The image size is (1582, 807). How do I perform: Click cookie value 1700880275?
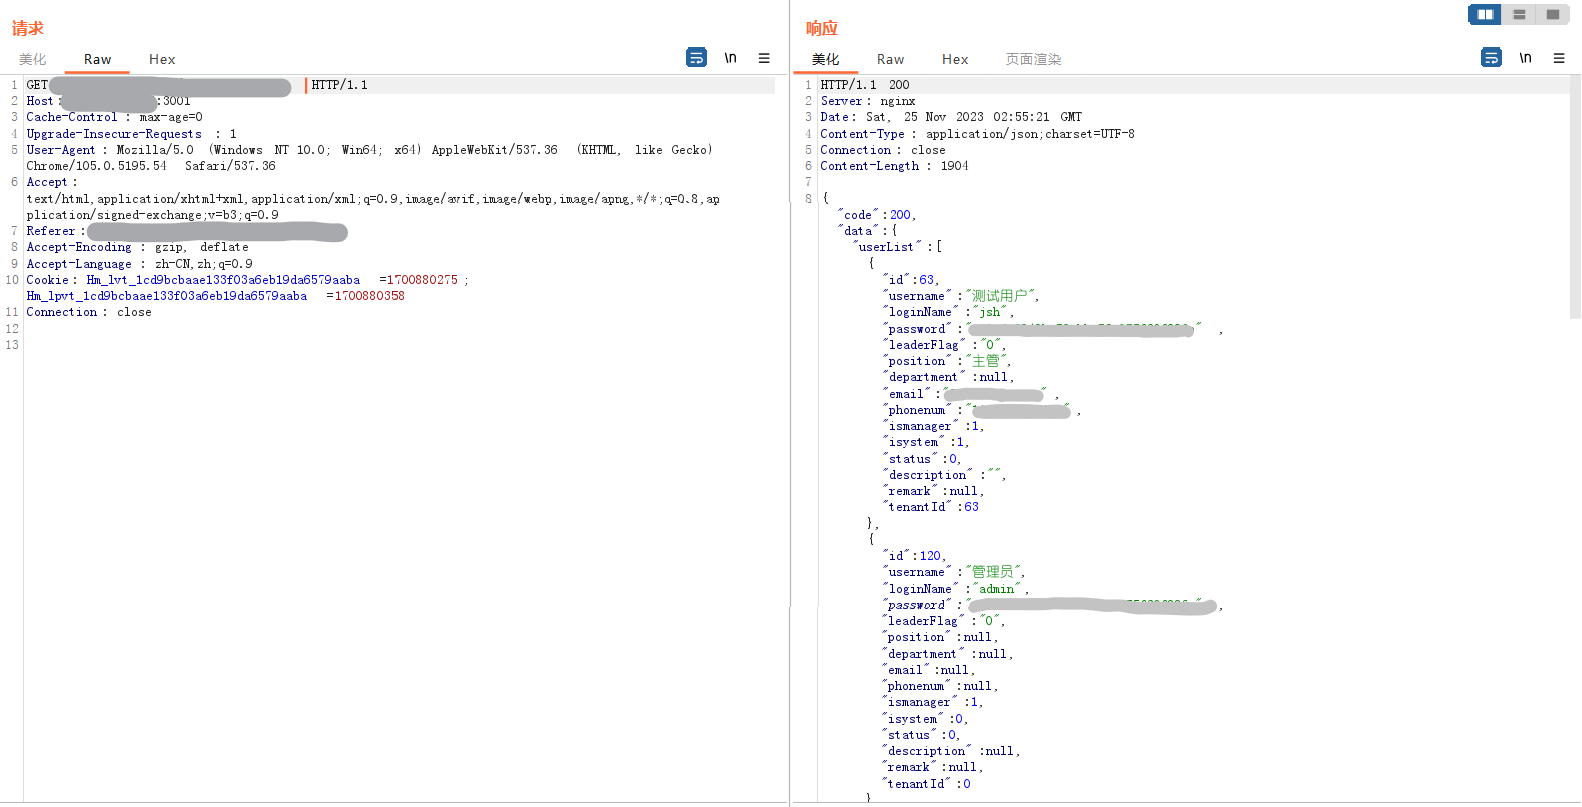[422, 280]
